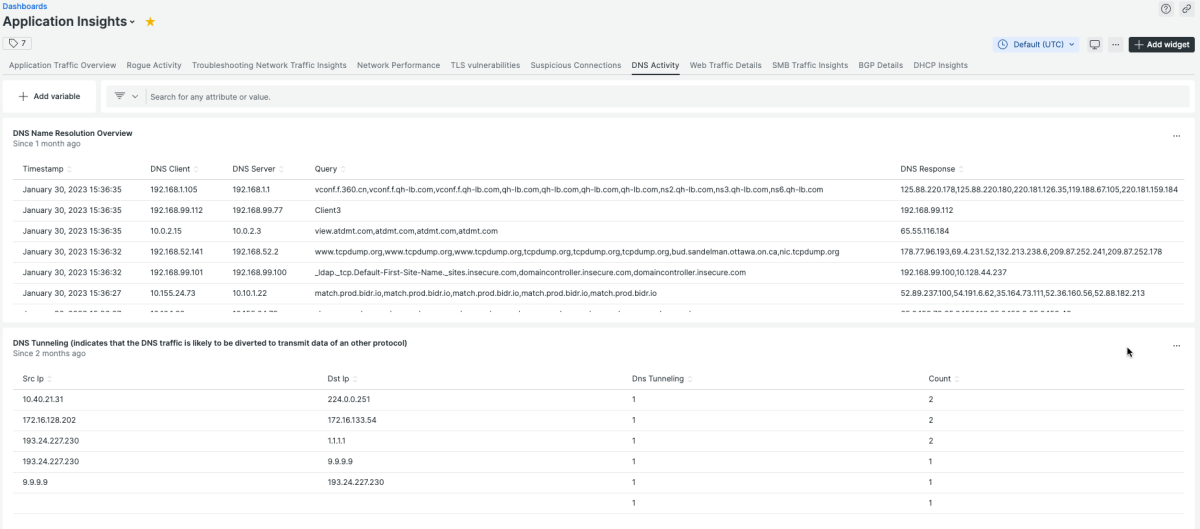
Task: Click the Add widget button
Action: (x=1161, y=45)
